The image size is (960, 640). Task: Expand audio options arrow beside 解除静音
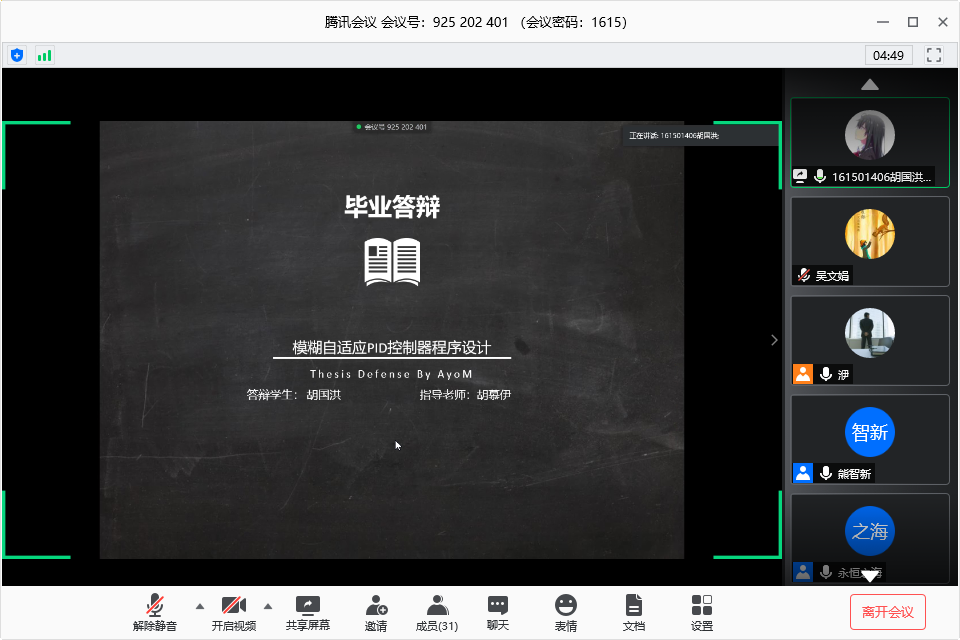tap(199, 606)
